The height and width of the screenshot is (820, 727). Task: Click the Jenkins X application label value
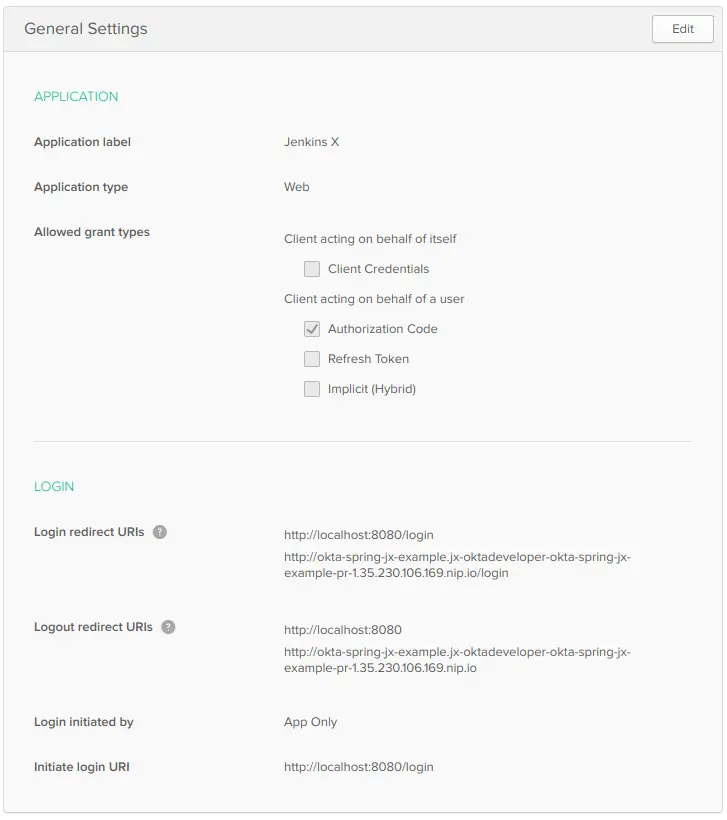pos(312,142)
